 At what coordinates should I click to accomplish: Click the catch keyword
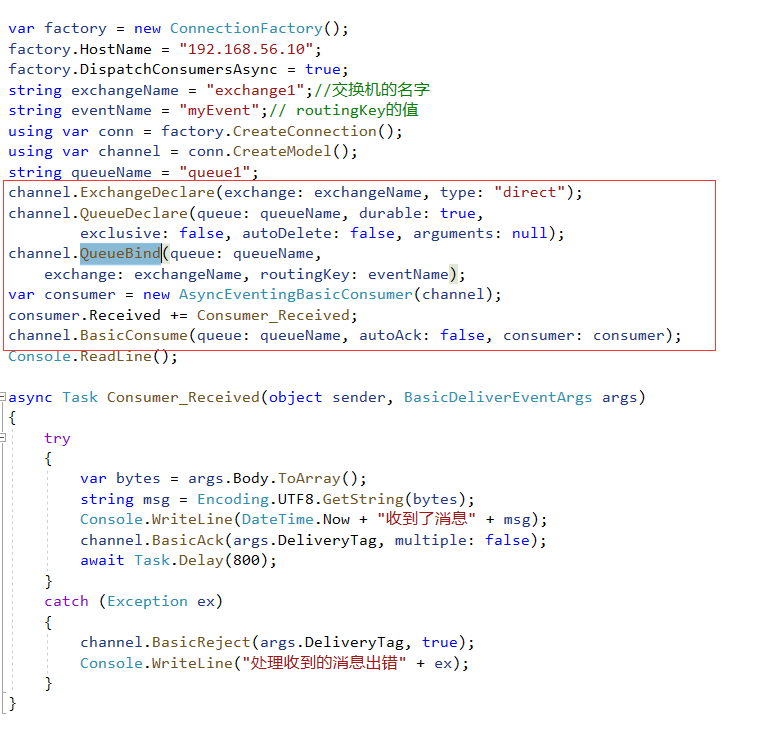coord(67,601)
